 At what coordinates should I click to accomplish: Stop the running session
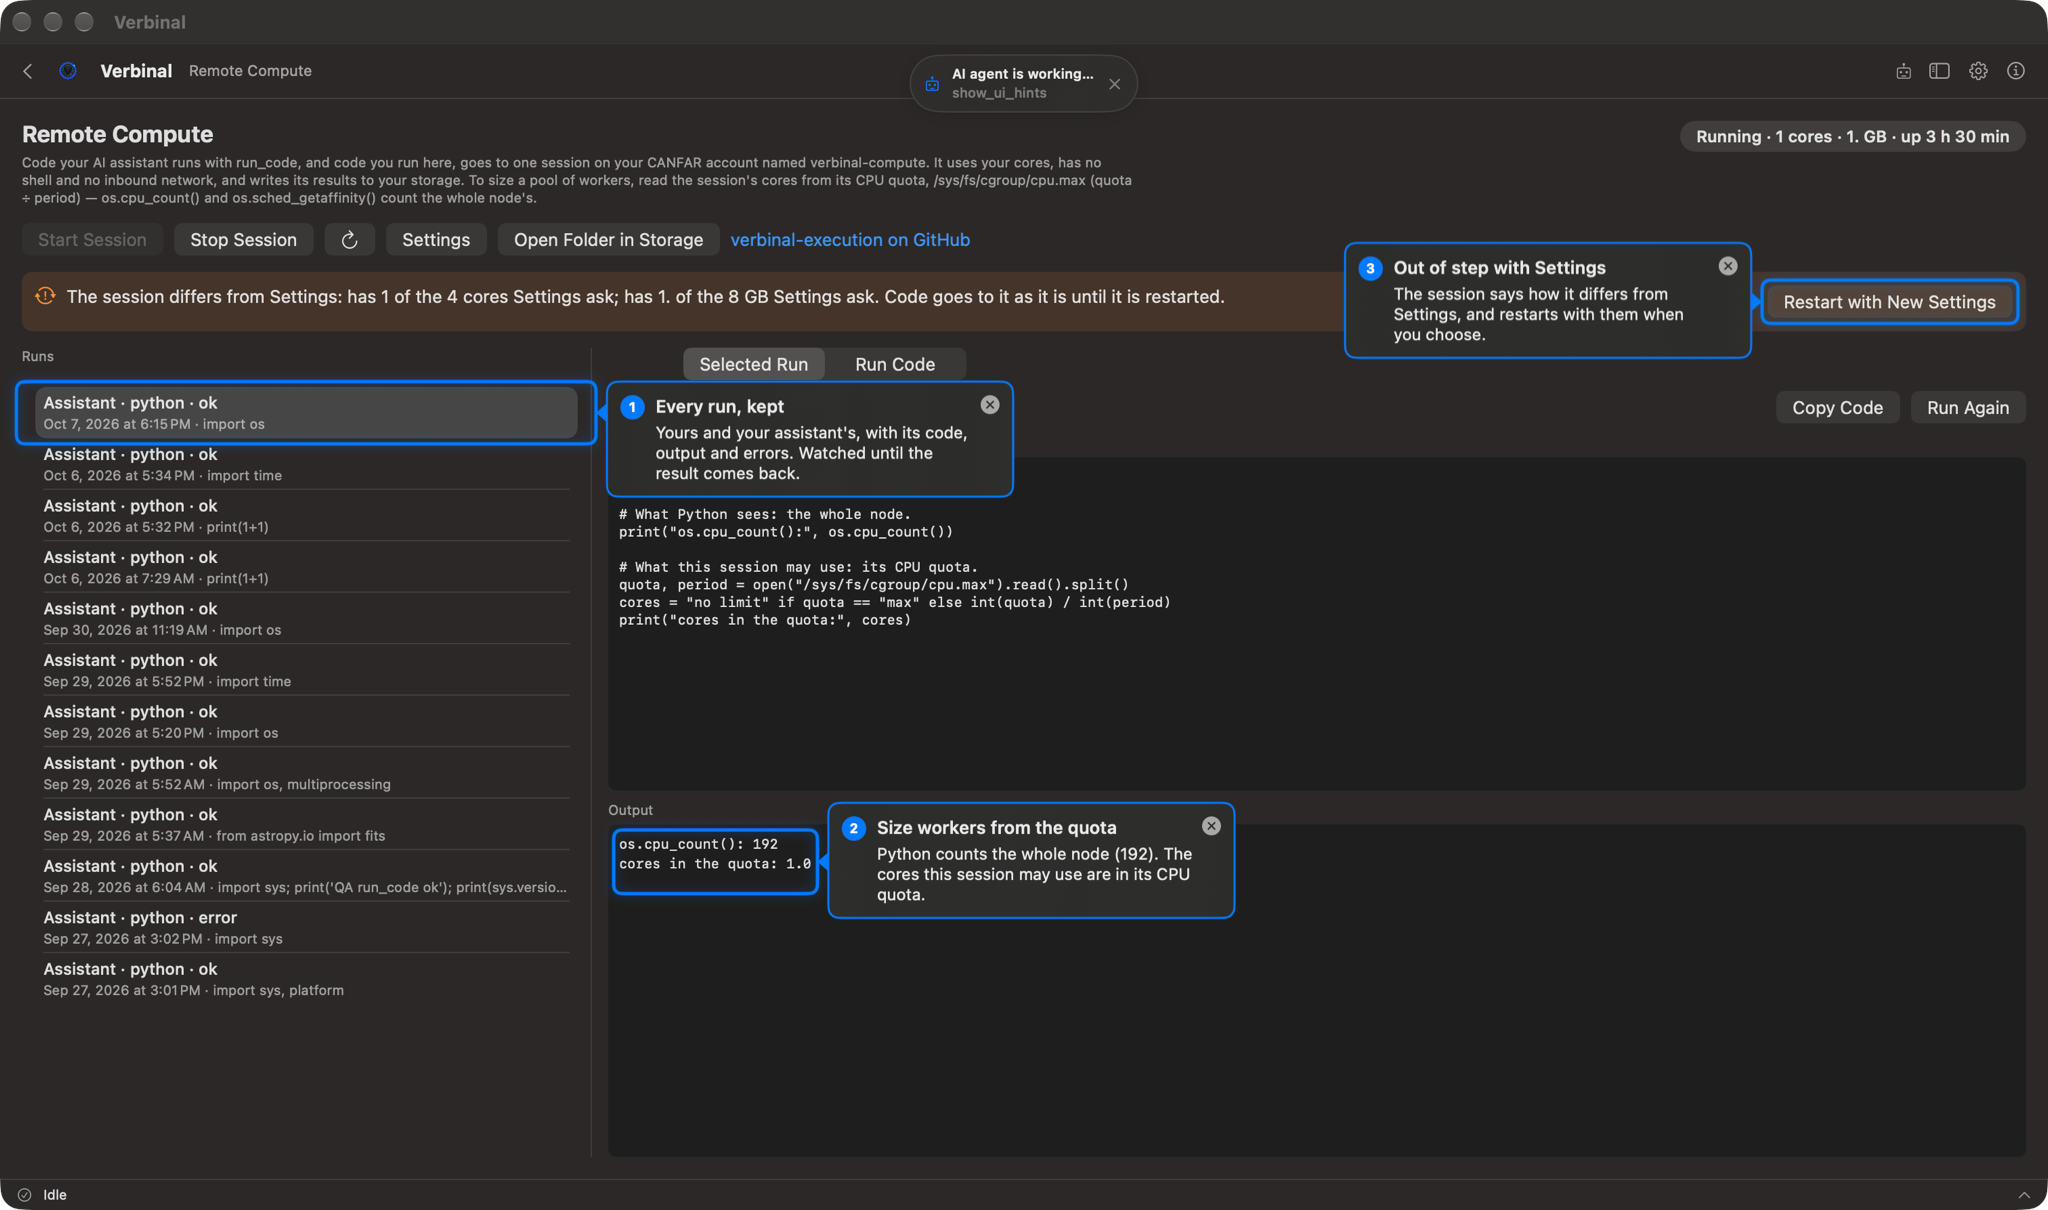click(x=243, y=240)
